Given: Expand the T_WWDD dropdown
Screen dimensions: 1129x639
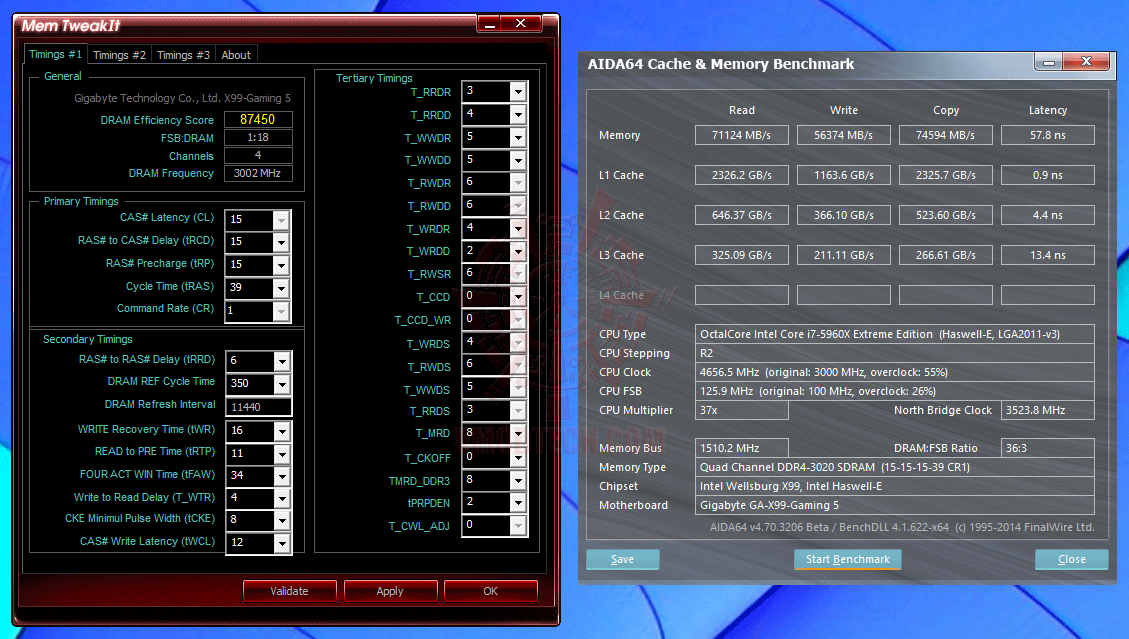Looking at the screenshot, I should coord(518,160).
